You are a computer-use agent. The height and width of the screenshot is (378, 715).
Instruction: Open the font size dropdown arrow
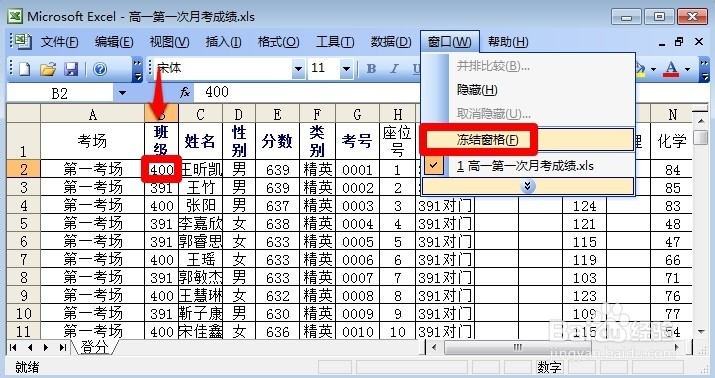point(346,69)
